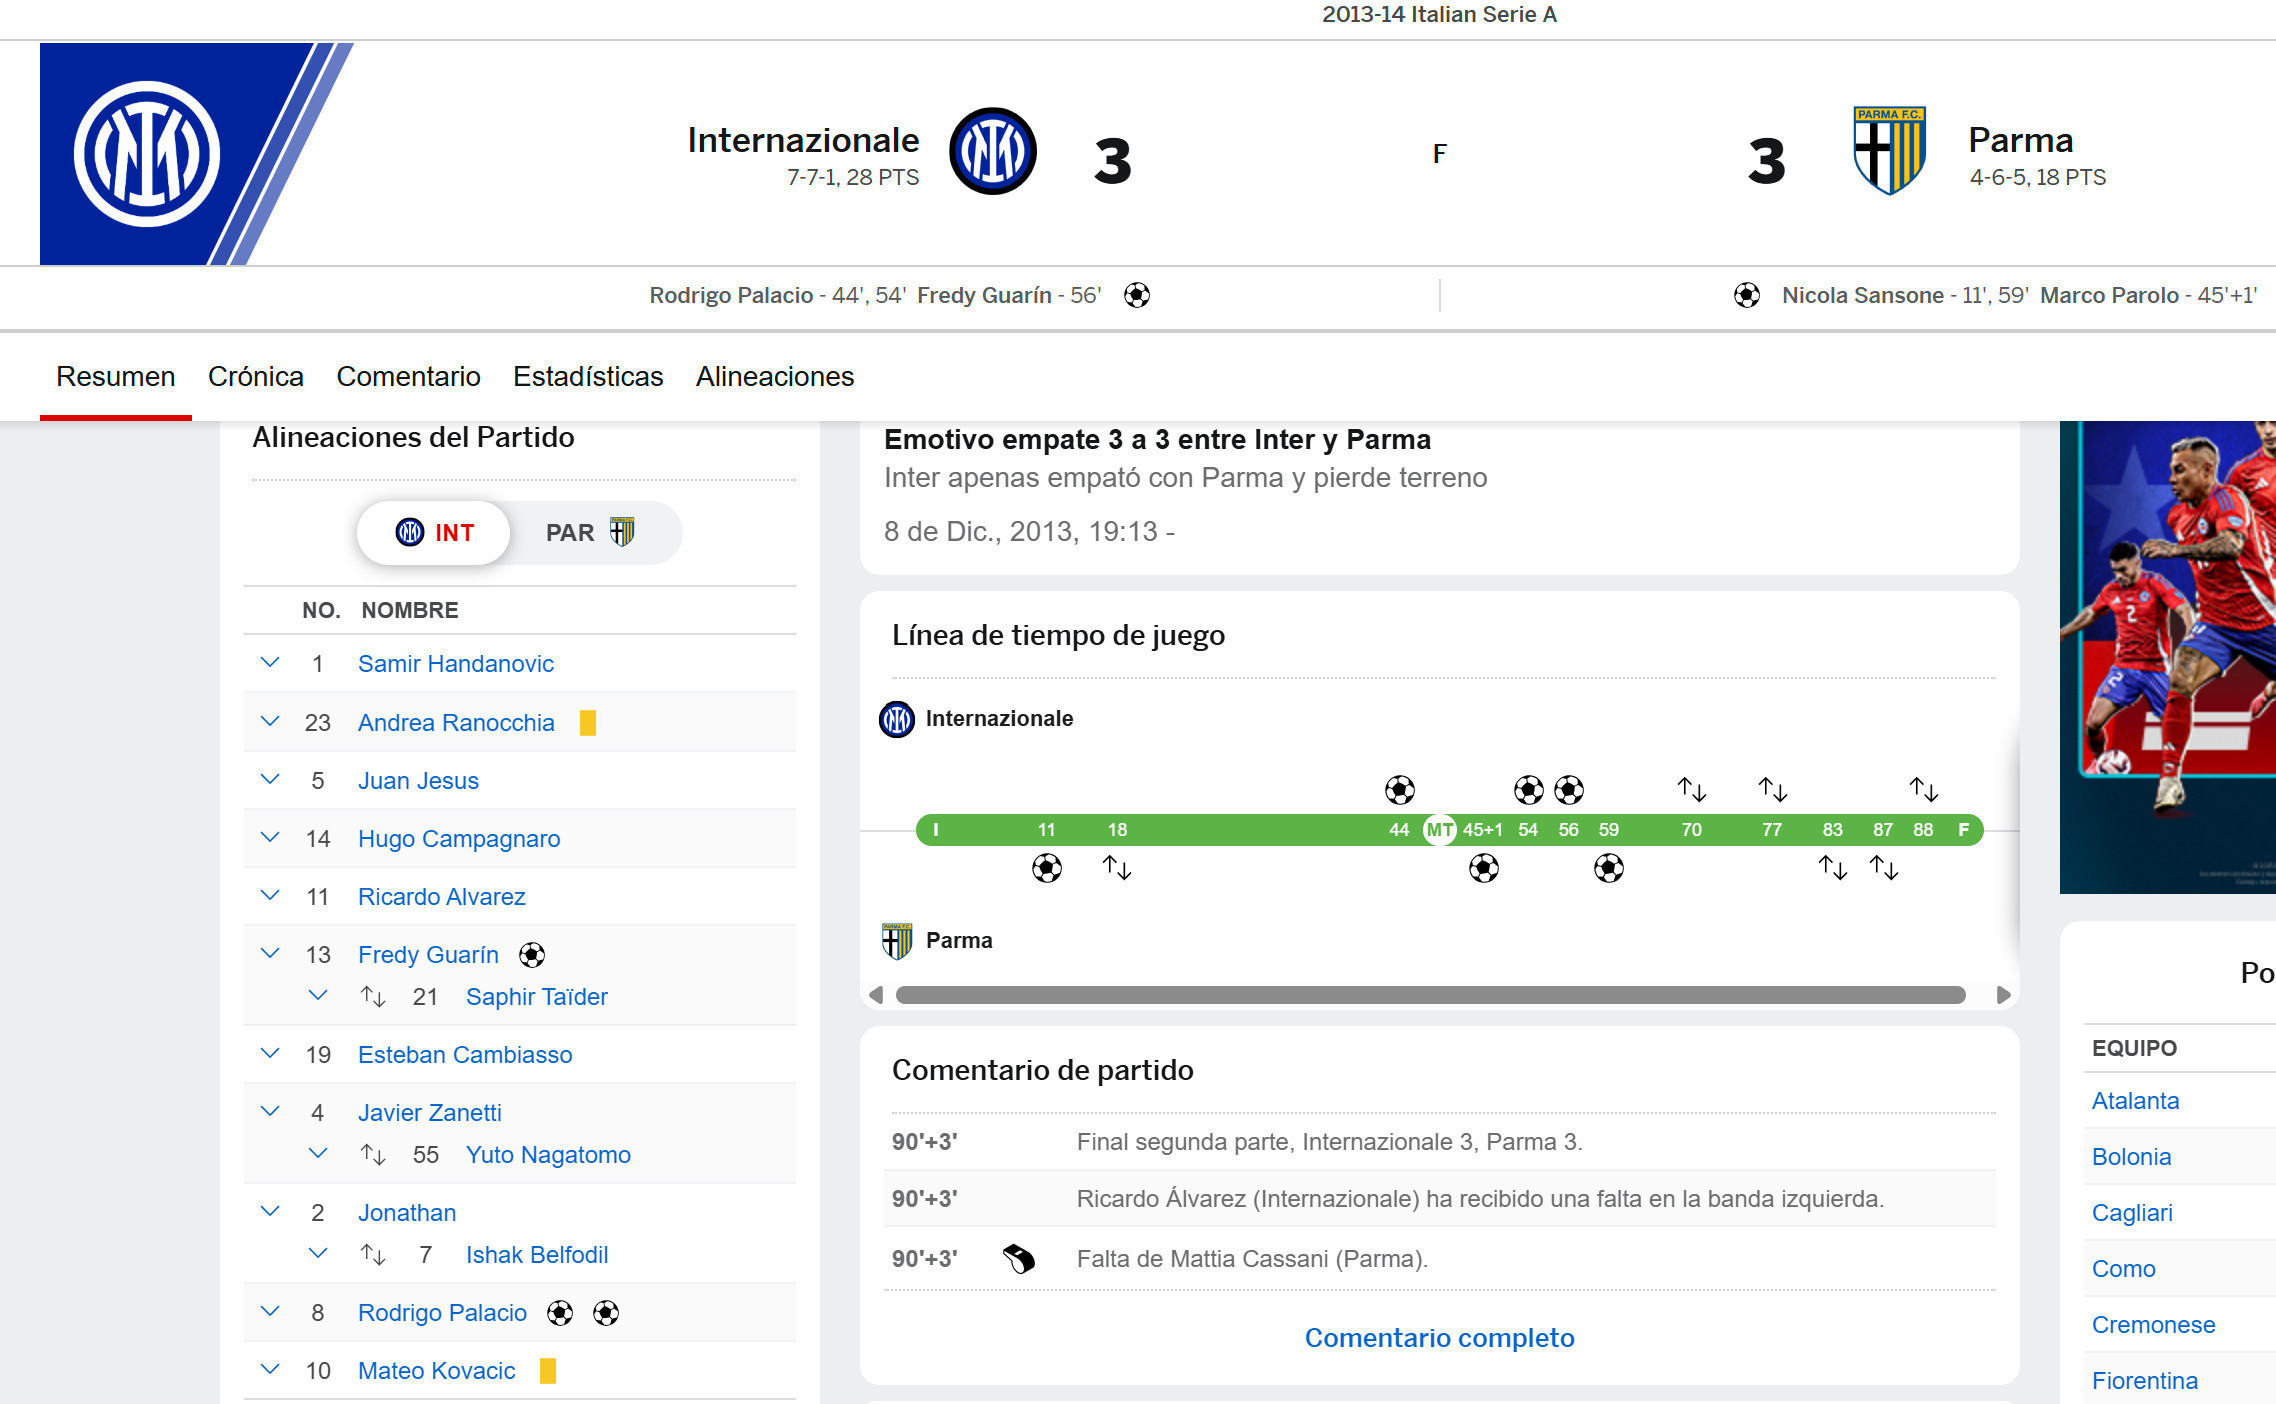Open Samir Handanovic player page
The width and height of the screenshot is (2276, 1404).
pyautogui.click(x=456, y=664)
